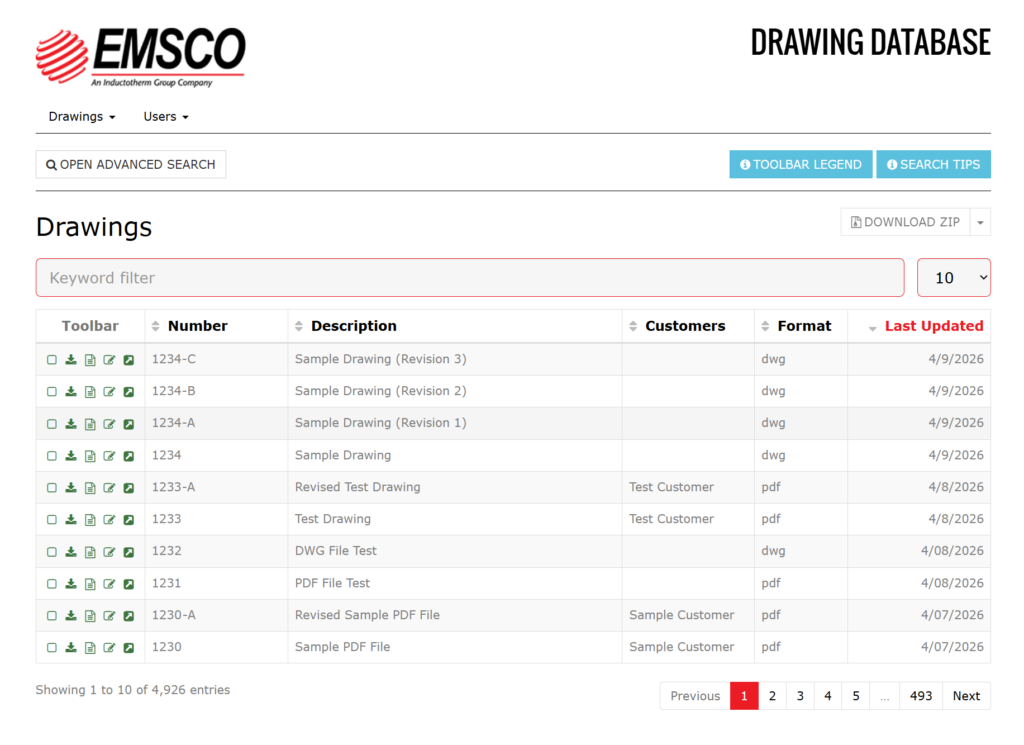The height and width of the screenshot is (745, 1024).
Task: Open the entries-per-page dropdown showing 10
Action: point(953,278)
